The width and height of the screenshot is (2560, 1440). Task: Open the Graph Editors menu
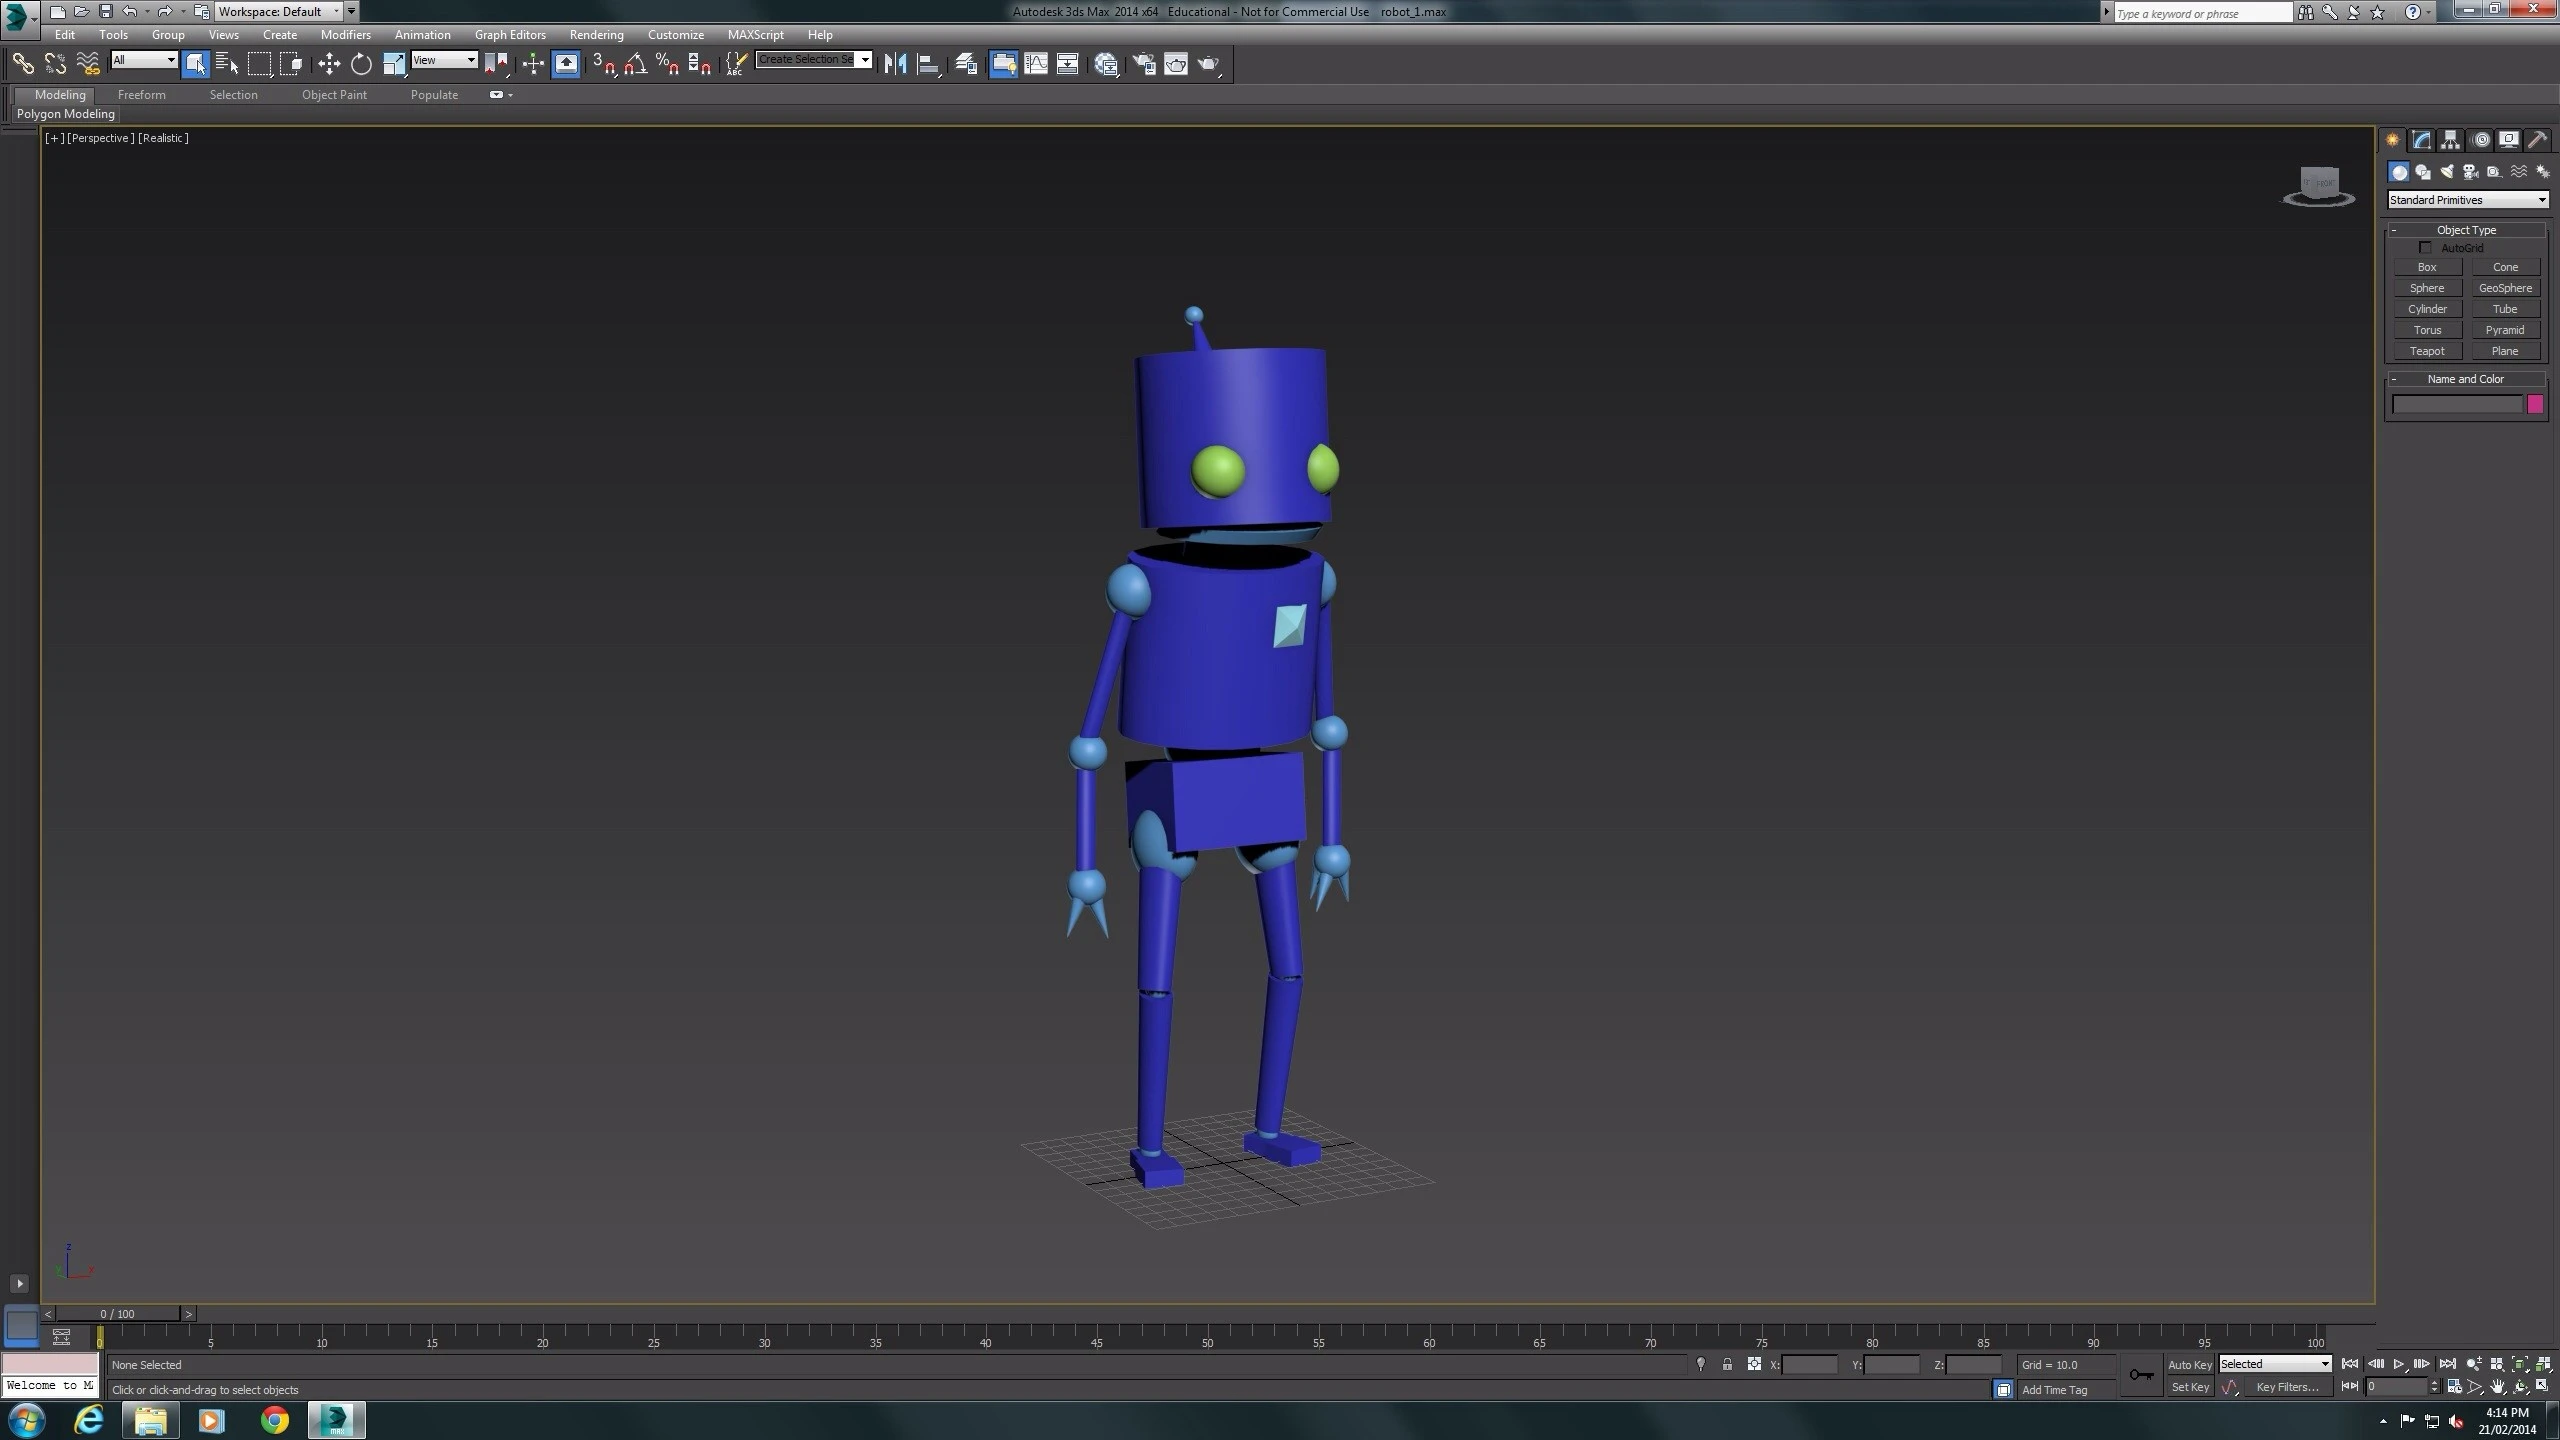click(x=510, y=35)
